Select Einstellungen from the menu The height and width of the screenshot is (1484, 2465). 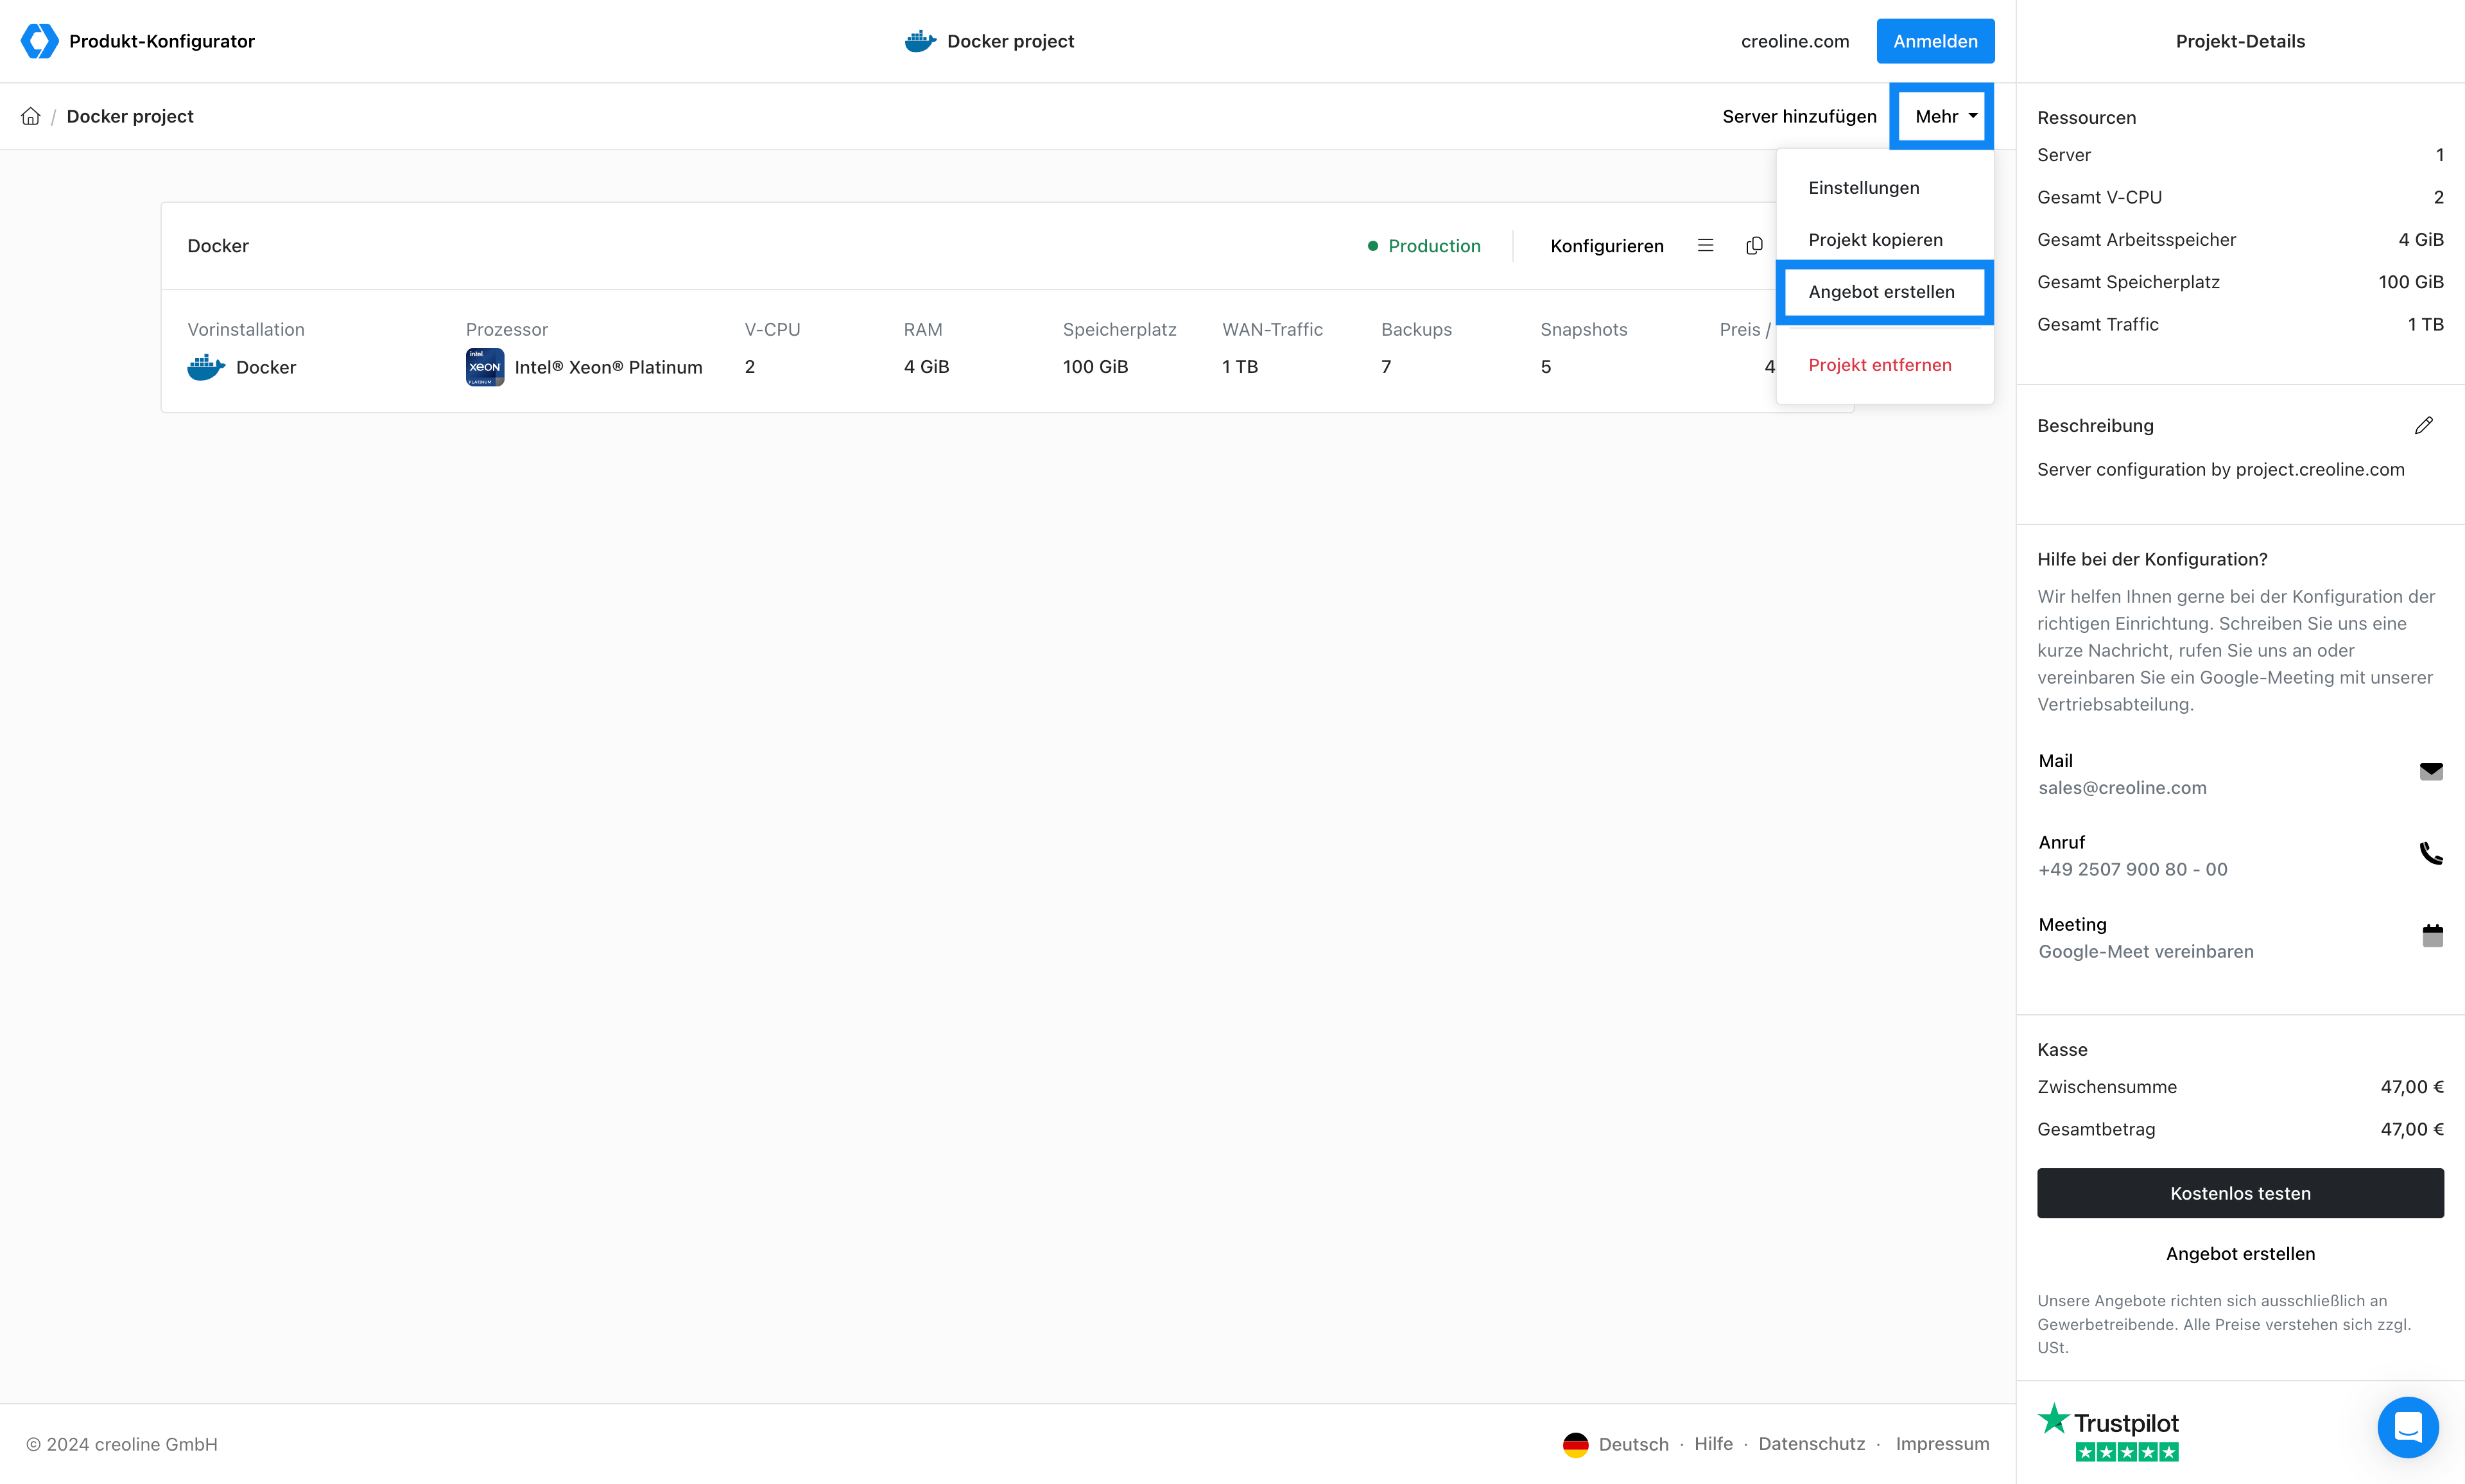(1864, 188)
